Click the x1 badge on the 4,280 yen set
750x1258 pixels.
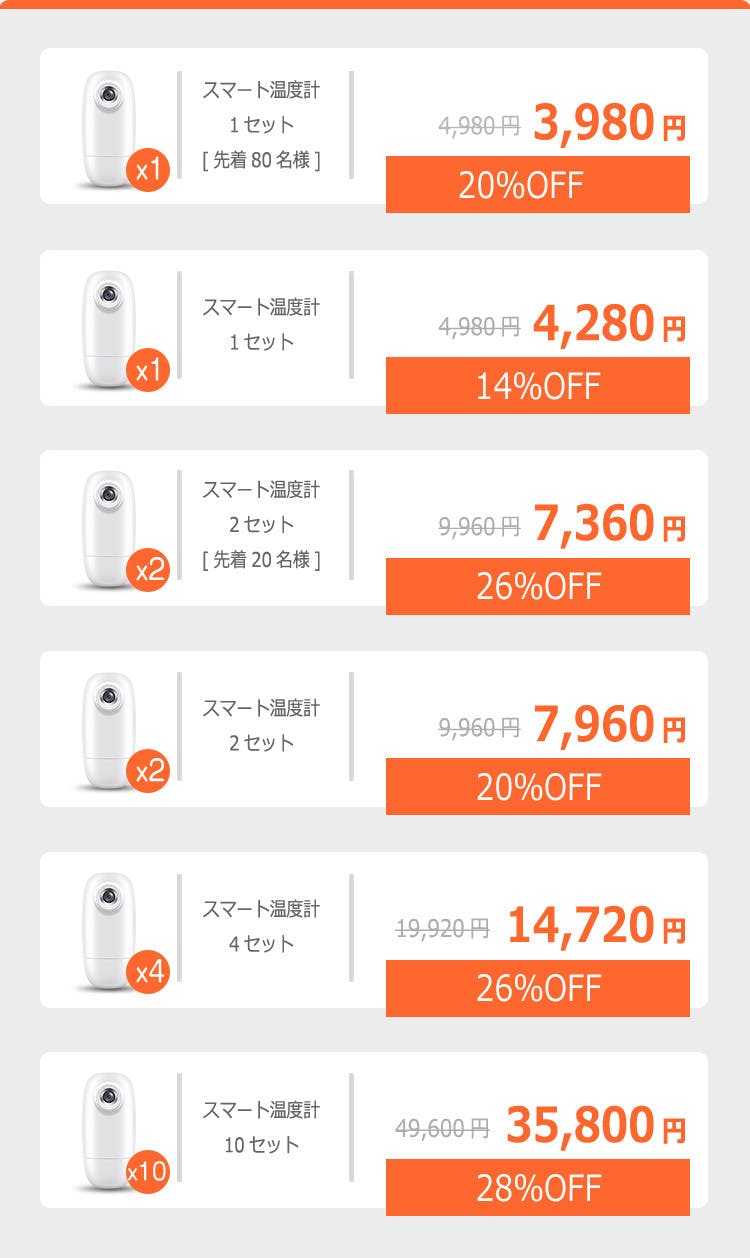click(x=149, y=371)
